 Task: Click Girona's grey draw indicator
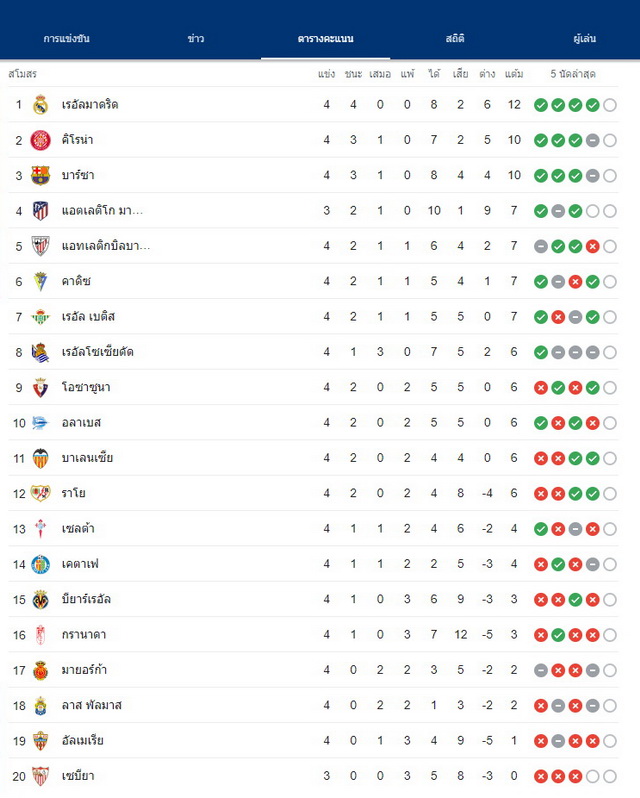(x=592, y=140)
